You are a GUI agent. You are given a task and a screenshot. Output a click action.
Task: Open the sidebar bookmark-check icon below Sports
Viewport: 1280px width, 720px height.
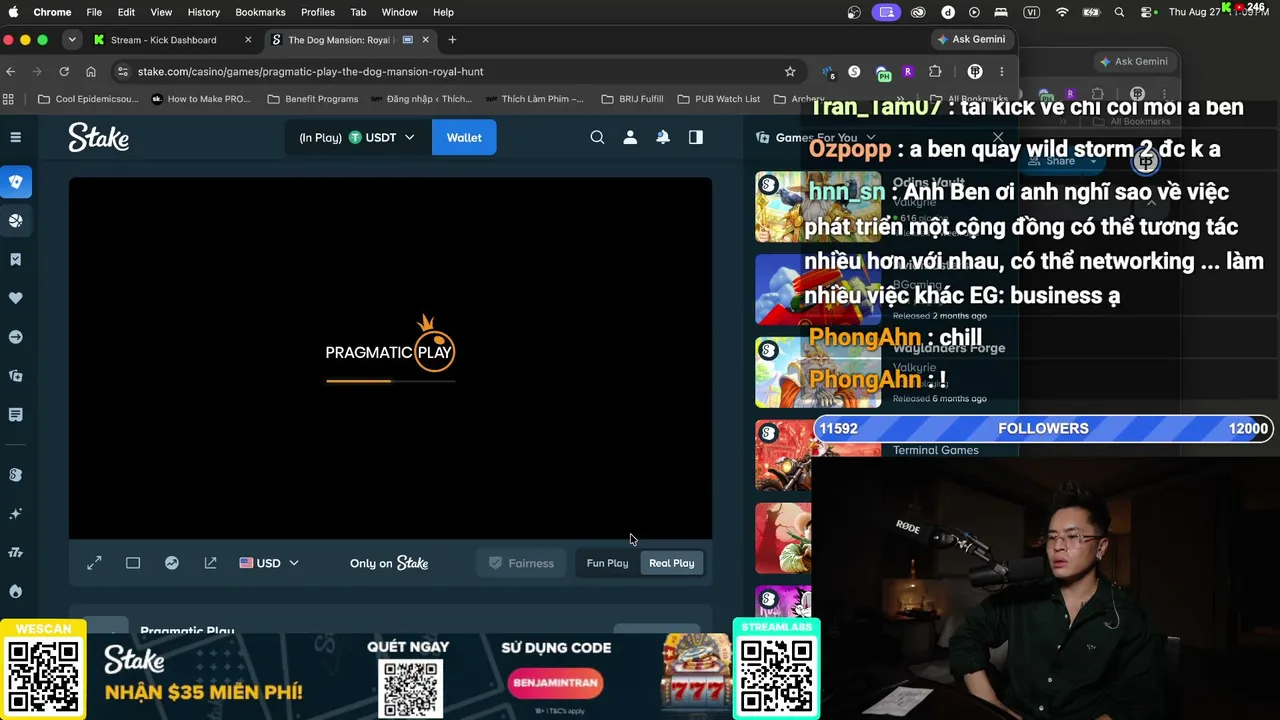15,260
